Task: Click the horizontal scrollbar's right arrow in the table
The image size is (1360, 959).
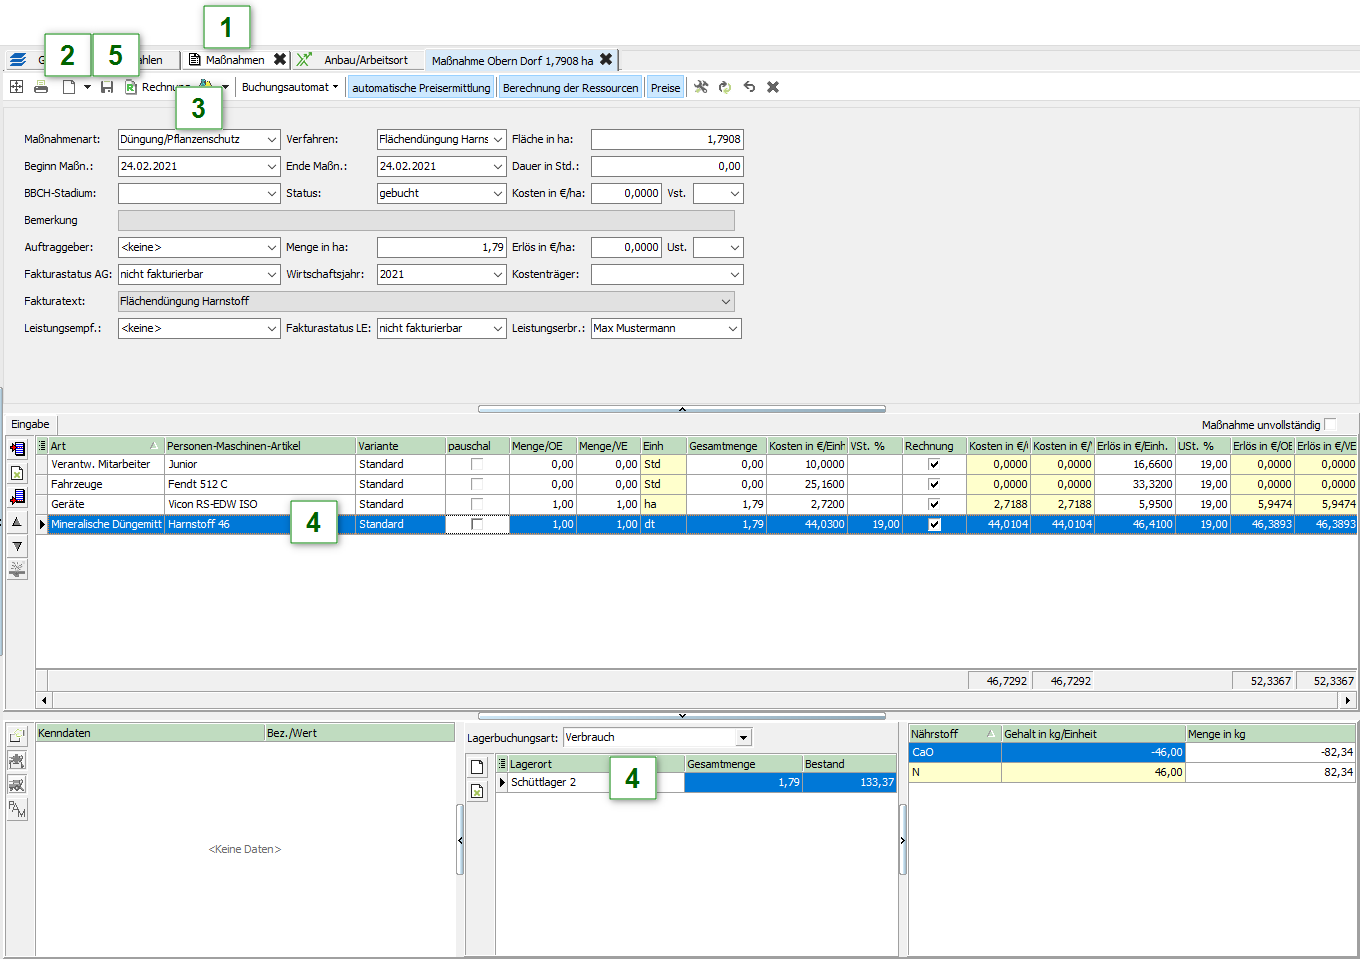Action: (1348, 700)
